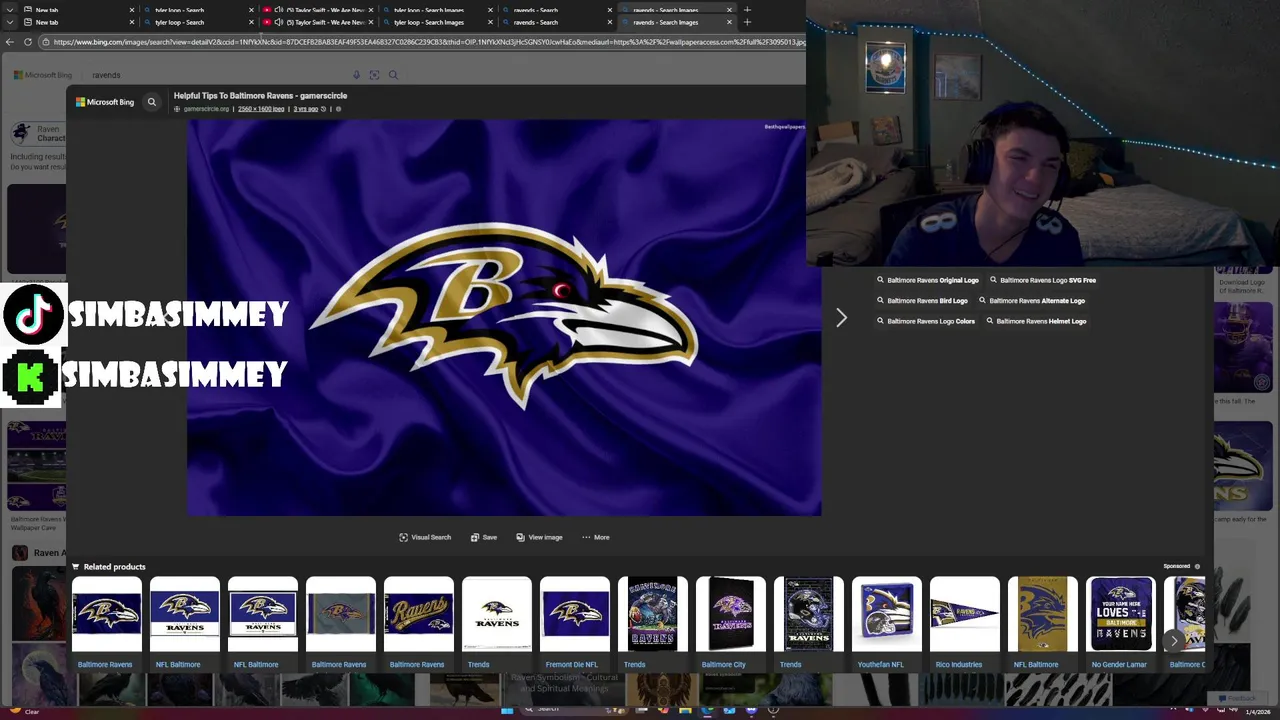Open site info icon beside the URL
Viewport: 1280px width, 720px height.
pyautogui.click(x=45, y=42)
